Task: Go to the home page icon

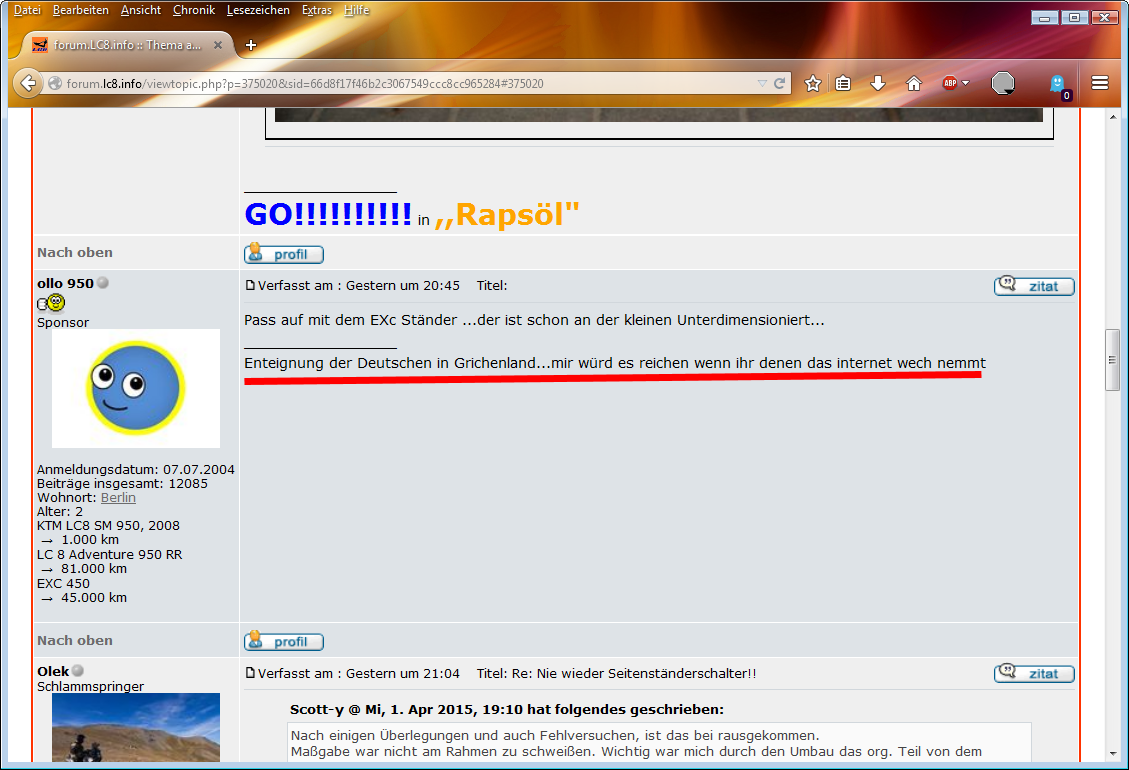Action: tap(913, 83)
